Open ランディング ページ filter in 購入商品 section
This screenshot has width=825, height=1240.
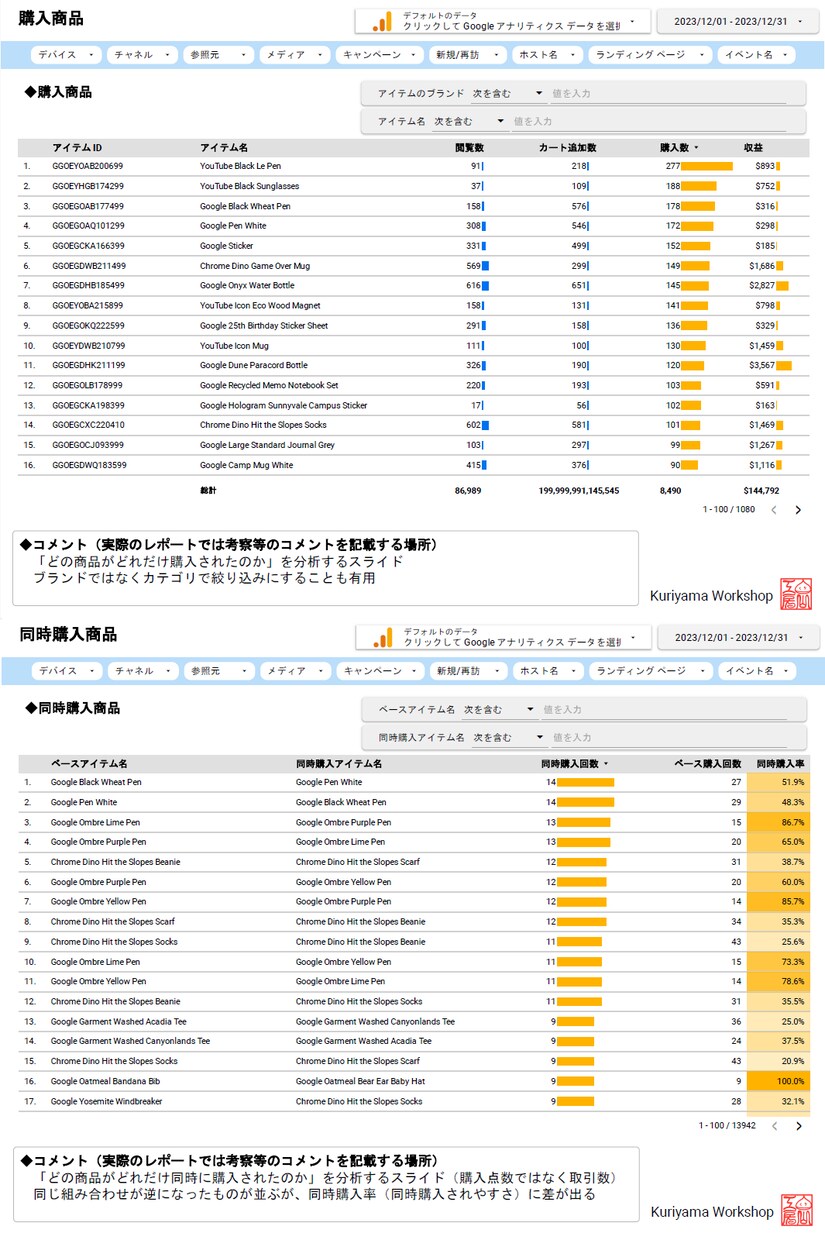[649, 55]
